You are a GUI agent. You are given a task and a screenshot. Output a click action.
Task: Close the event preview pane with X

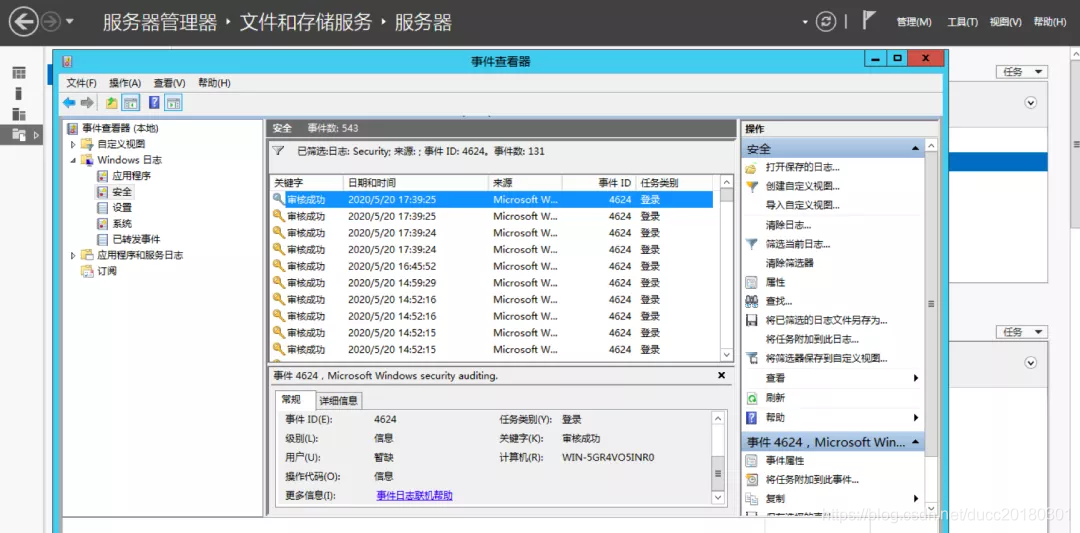721,375
